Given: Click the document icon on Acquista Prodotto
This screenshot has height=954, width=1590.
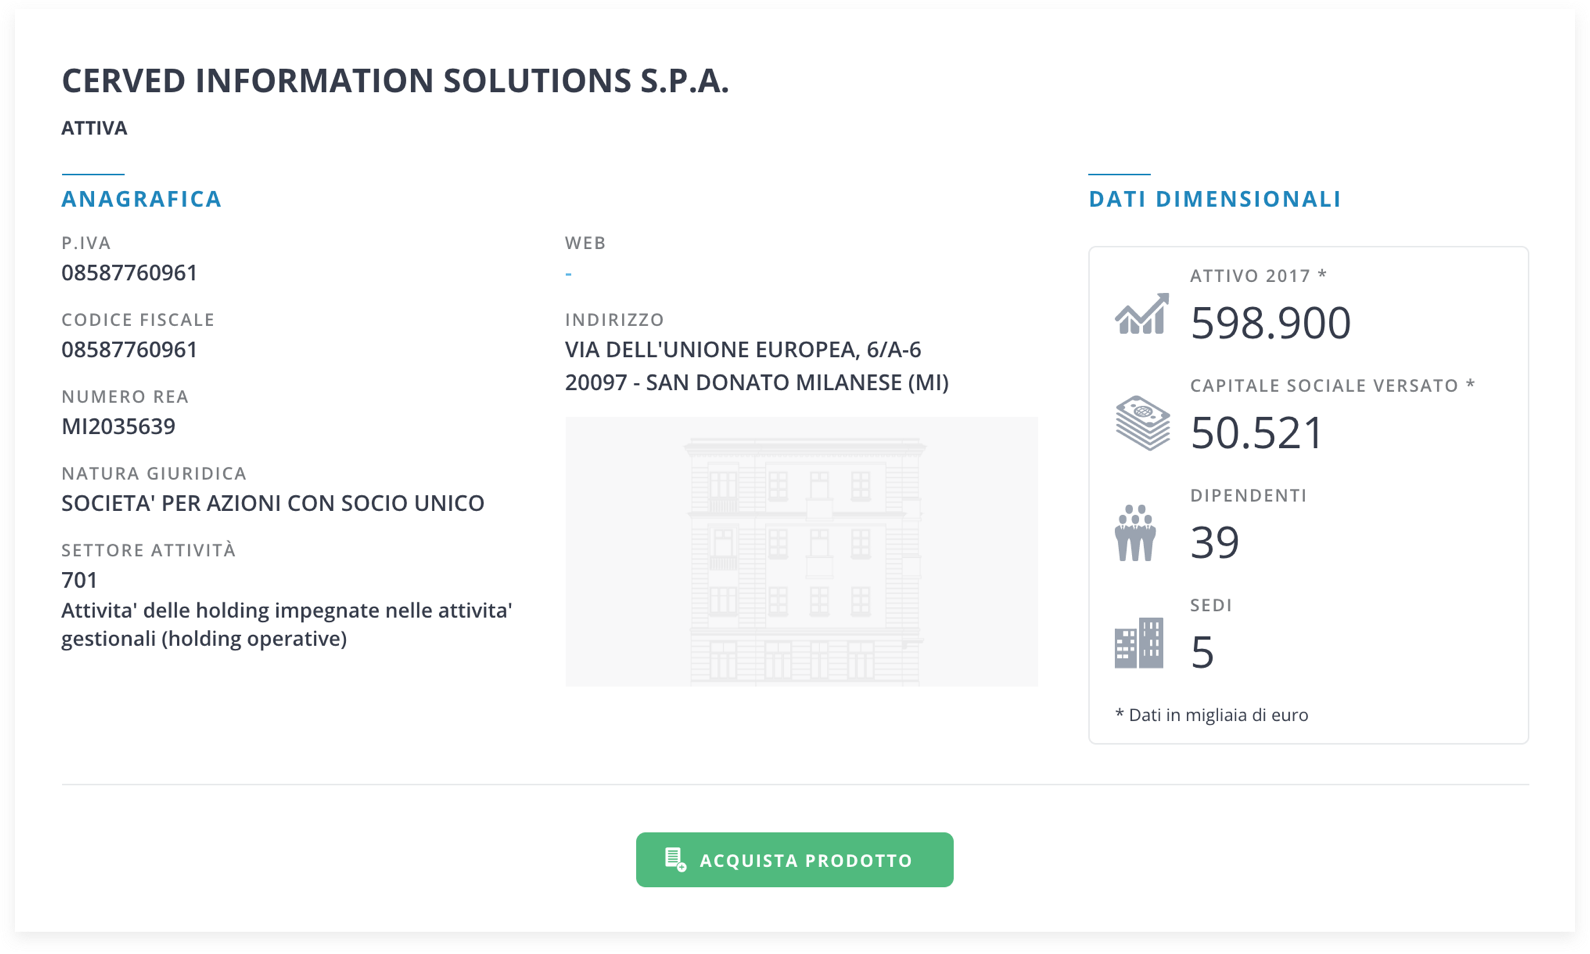Looking at the screenshot, I should (x=676, y=859).
